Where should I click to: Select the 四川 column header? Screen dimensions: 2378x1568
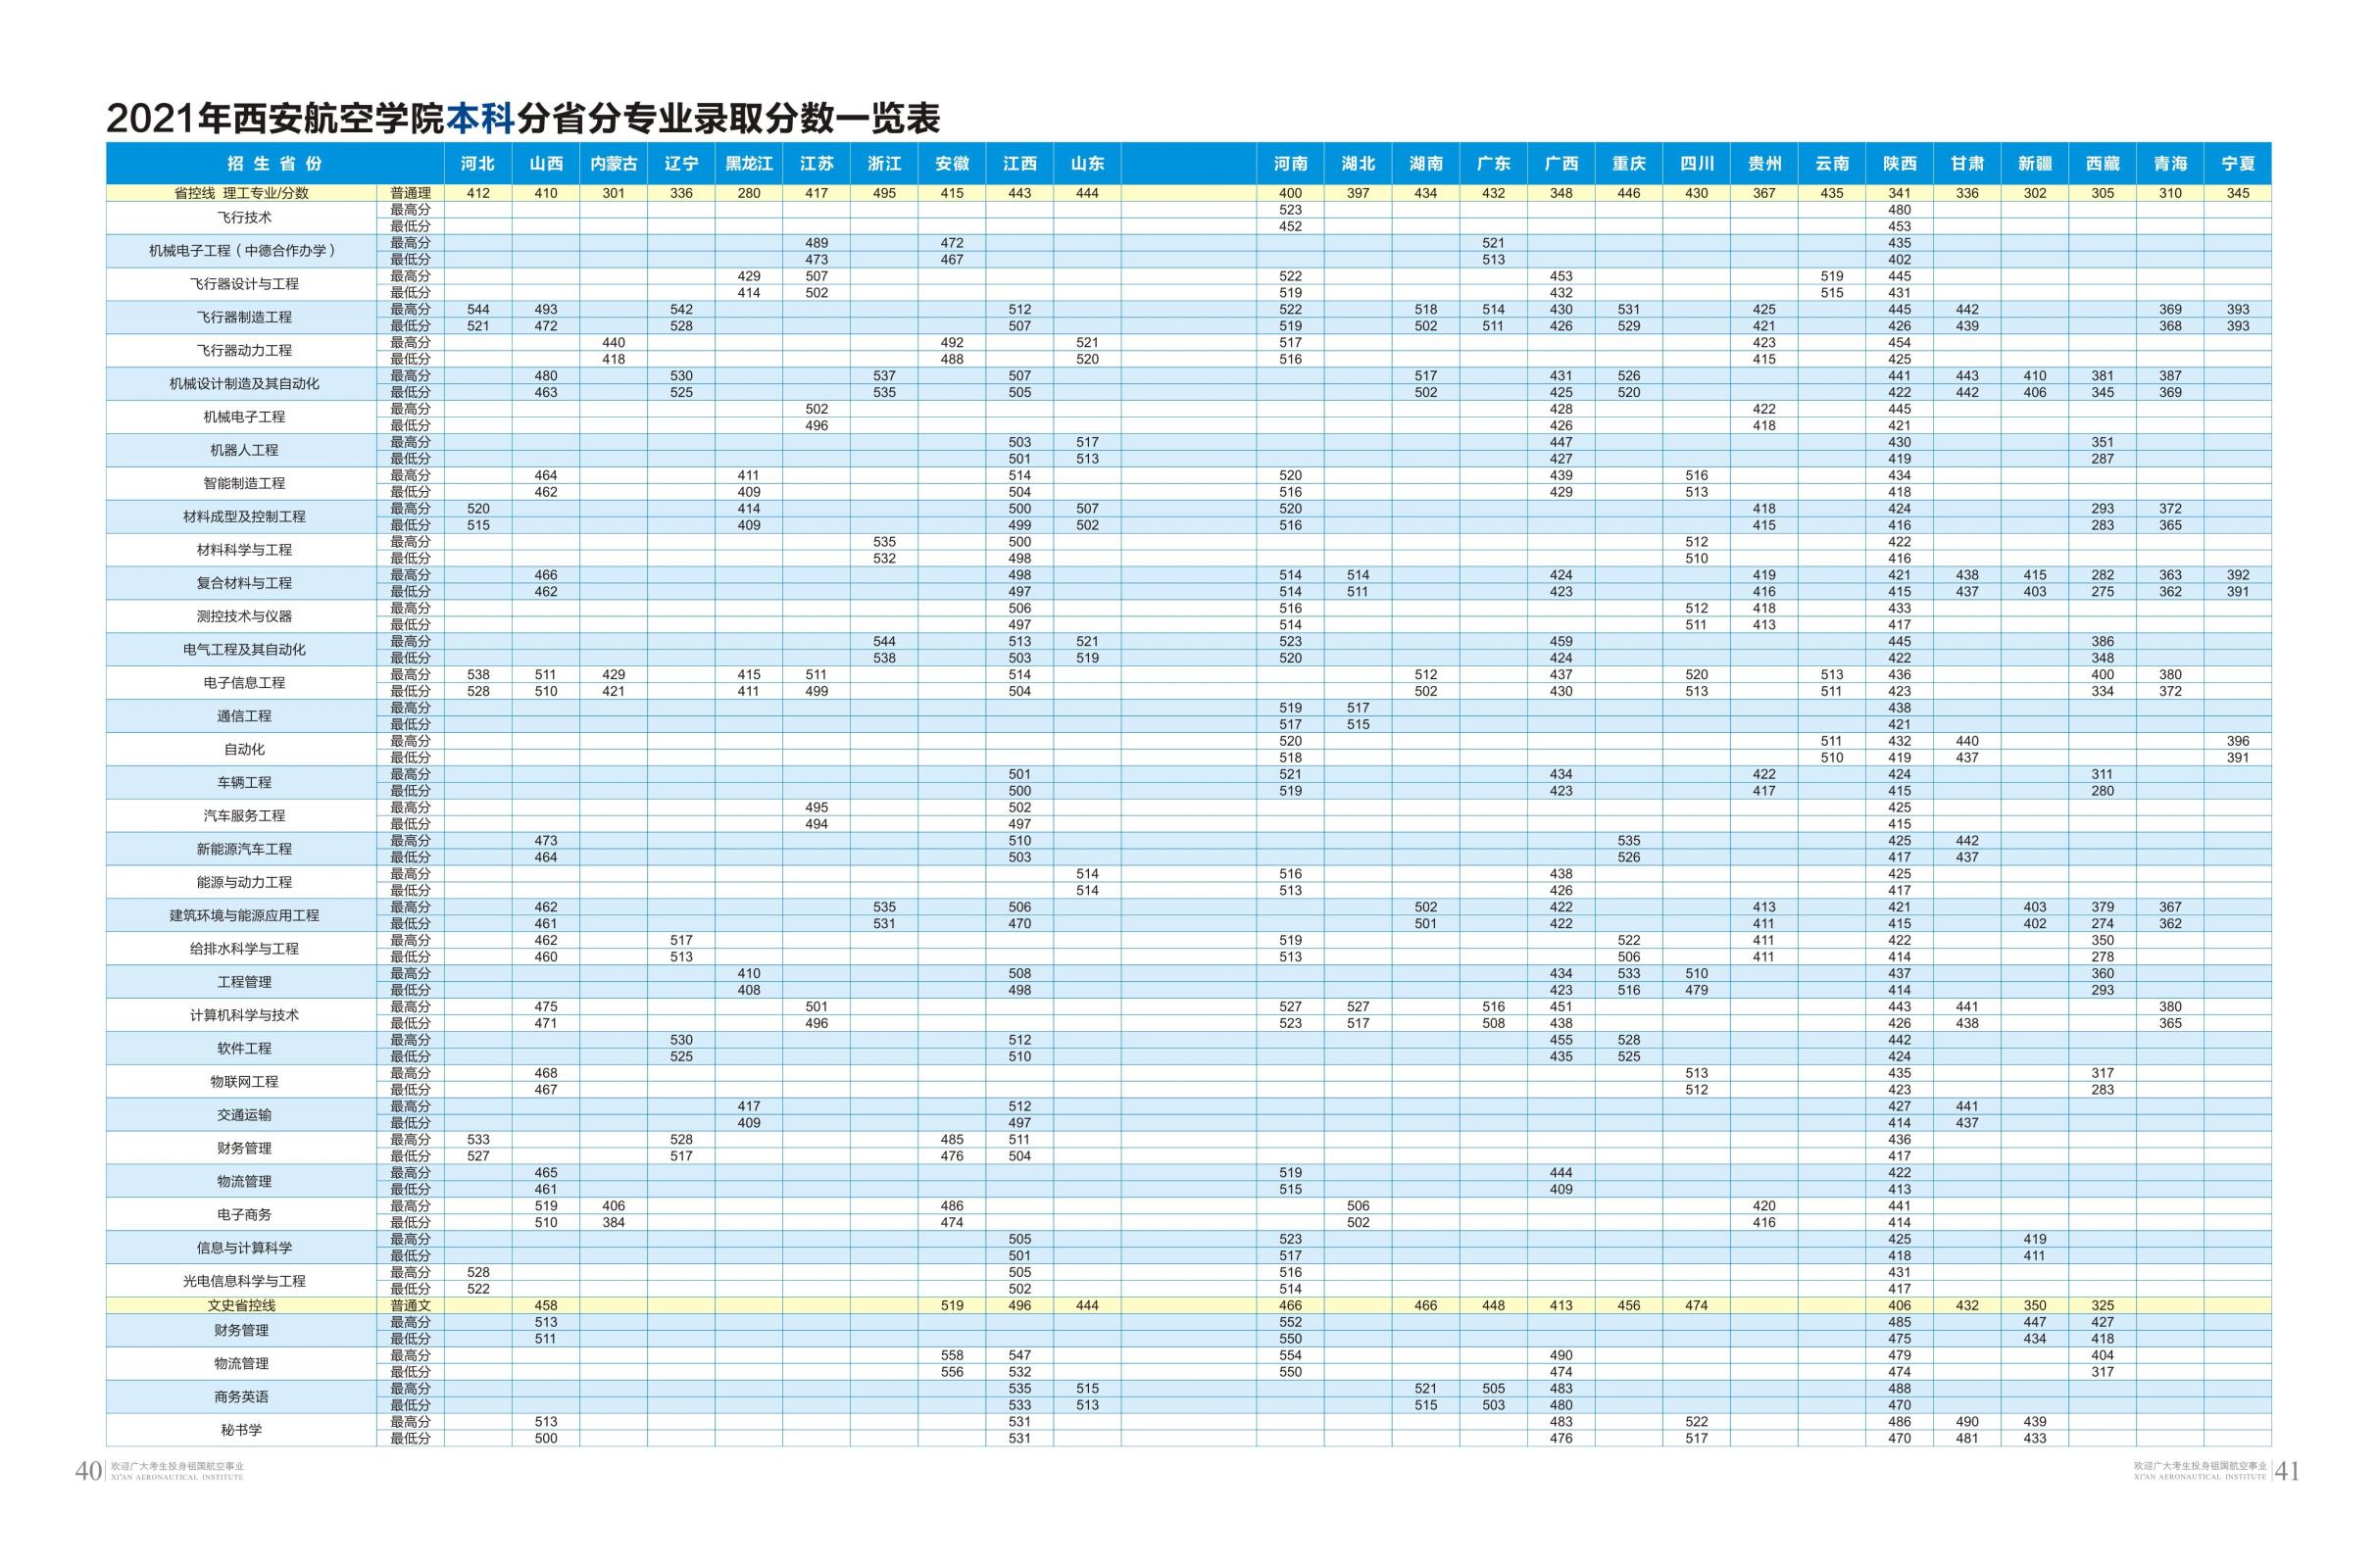pos(1697,164)
